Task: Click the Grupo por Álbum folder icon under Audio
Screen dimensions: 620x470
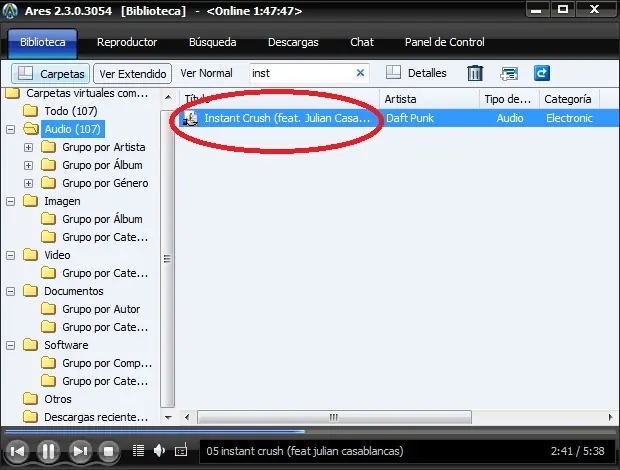Action: coord(48,165)
